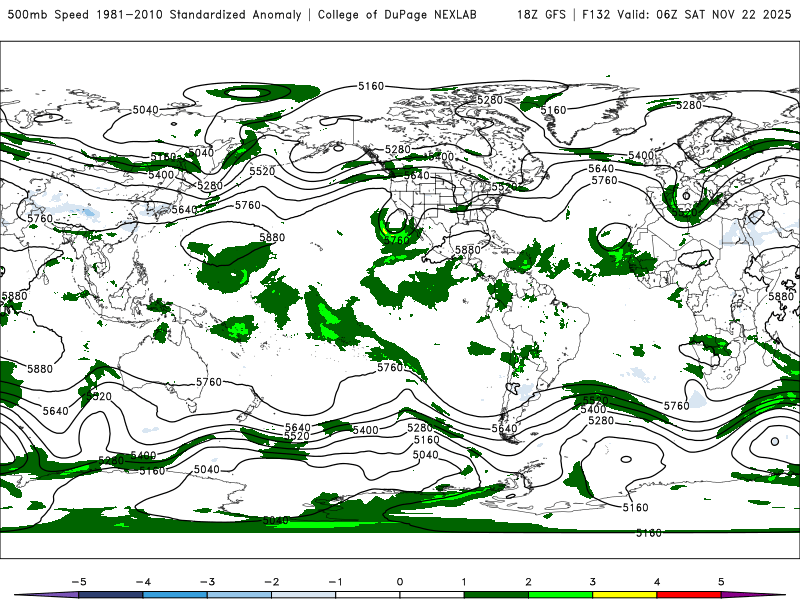Click the '5880' contour label near Cuba

468,249
